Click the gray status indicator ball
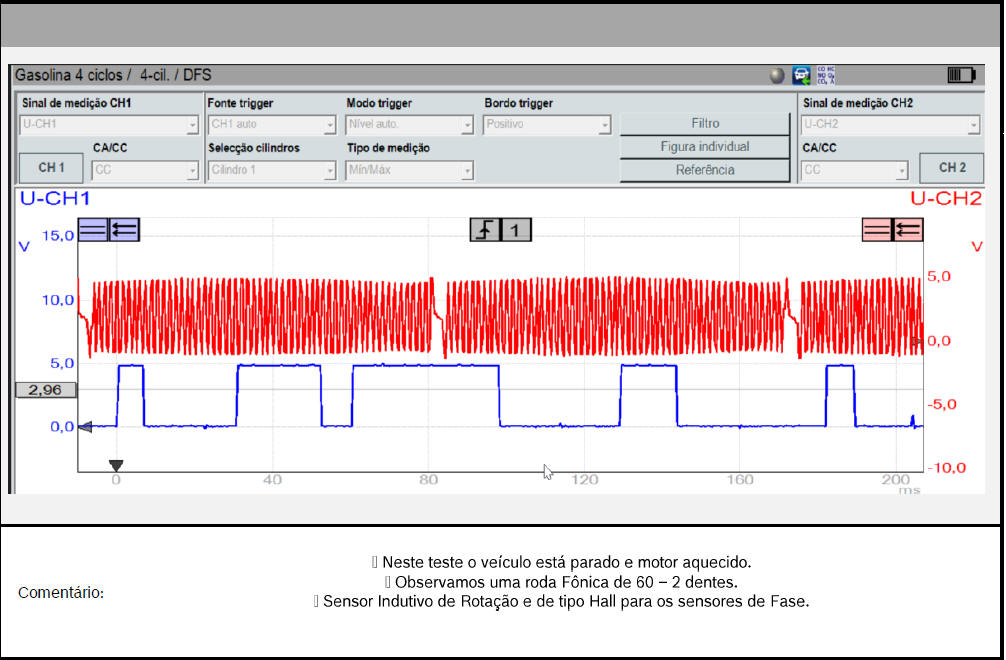The width and height of the screenshot is (1006, 660). [777, 76]
